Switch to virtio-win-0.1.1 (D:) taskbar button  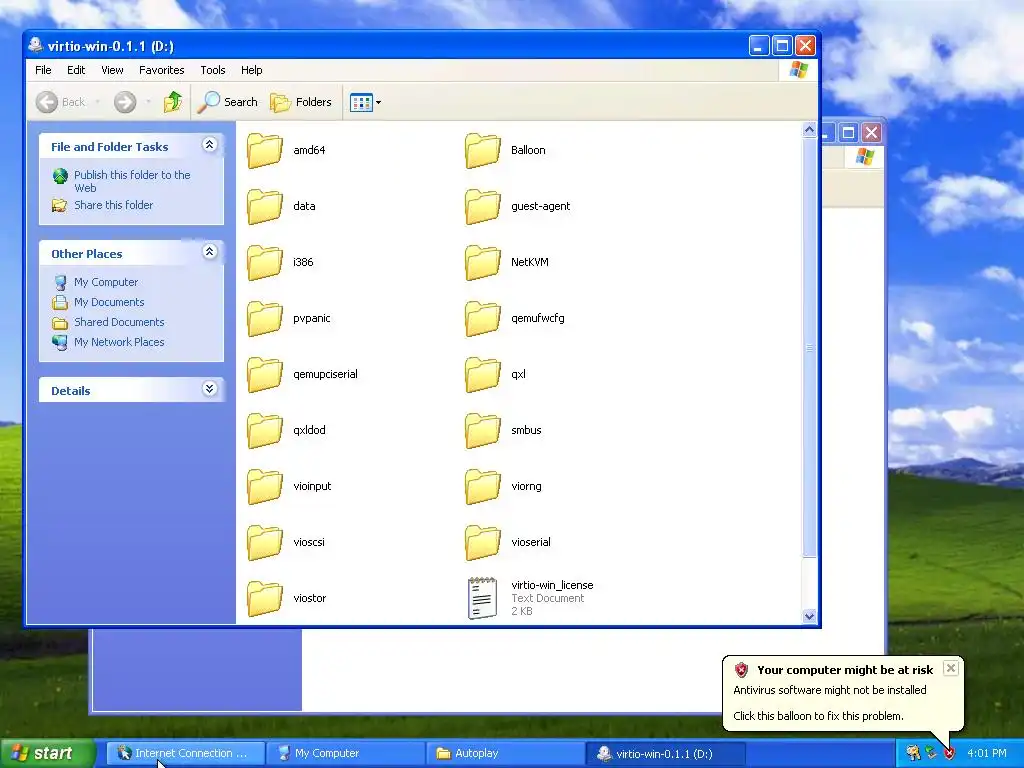click(x=665, y=754)
